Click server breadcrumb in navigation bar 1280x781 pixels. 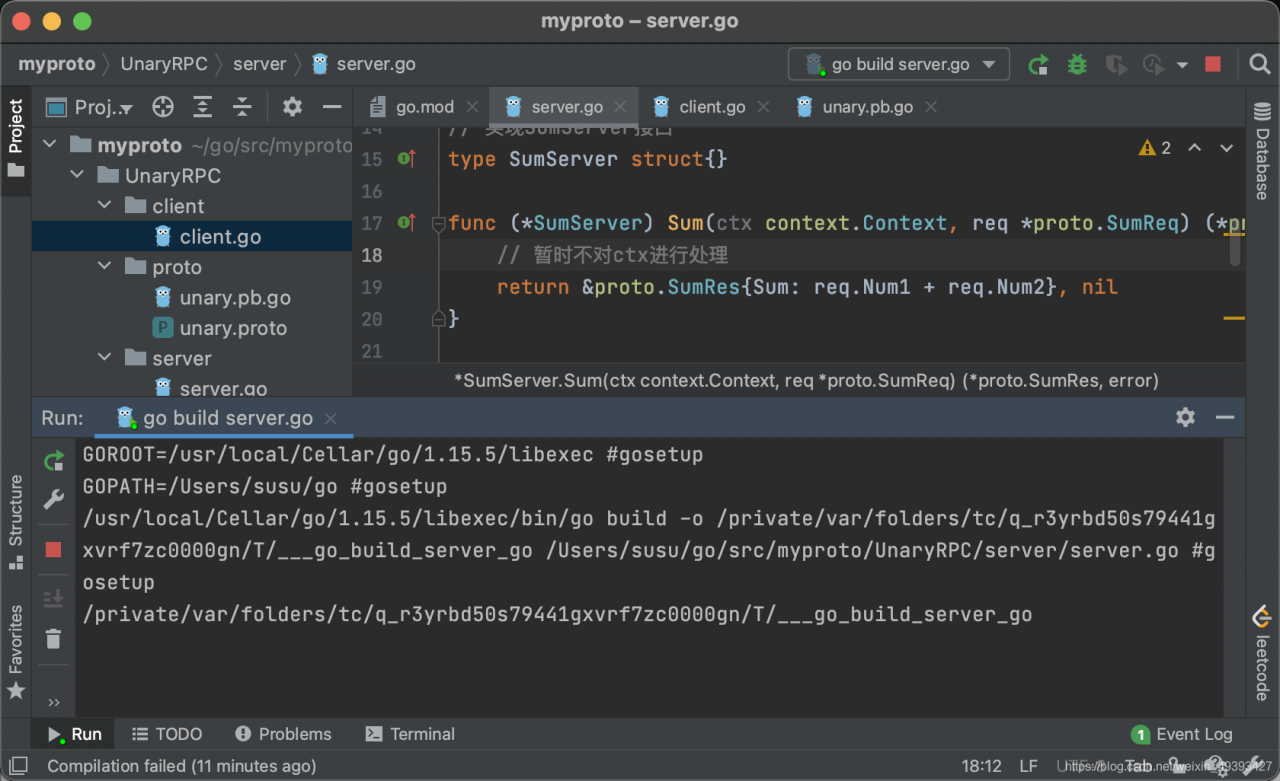pos(260,64)
